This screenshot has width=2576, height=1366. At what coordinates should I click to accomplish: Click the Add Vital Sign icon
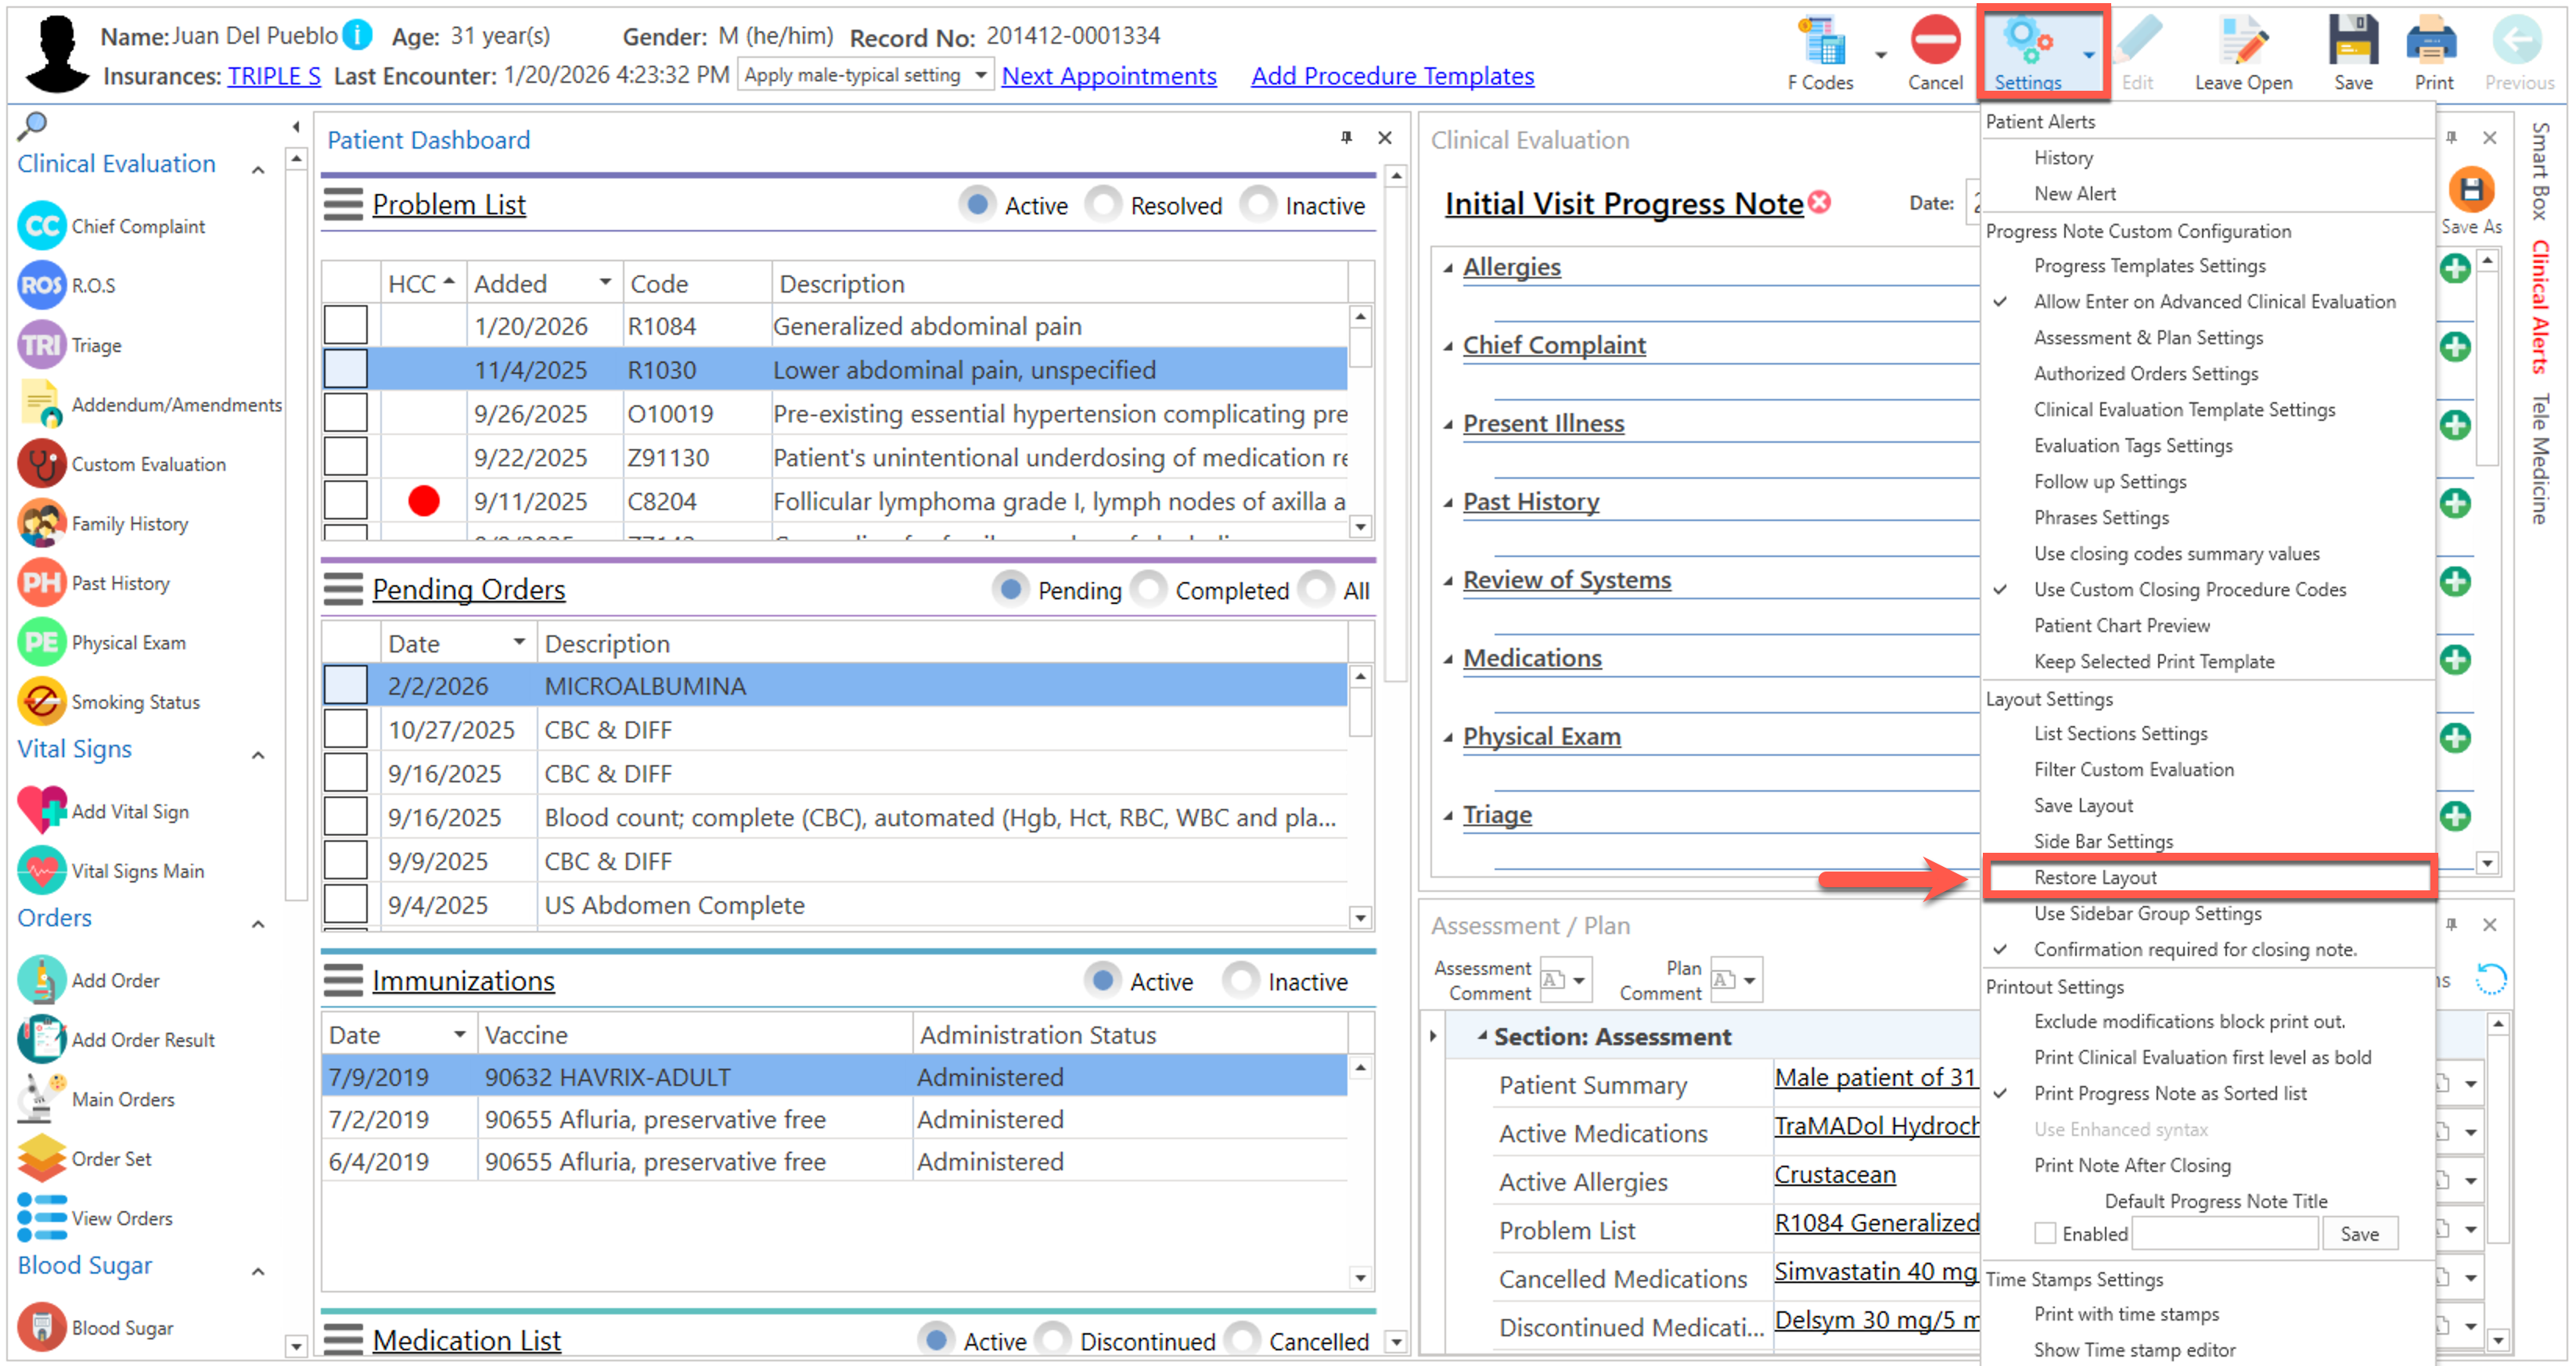coord(42,811)
